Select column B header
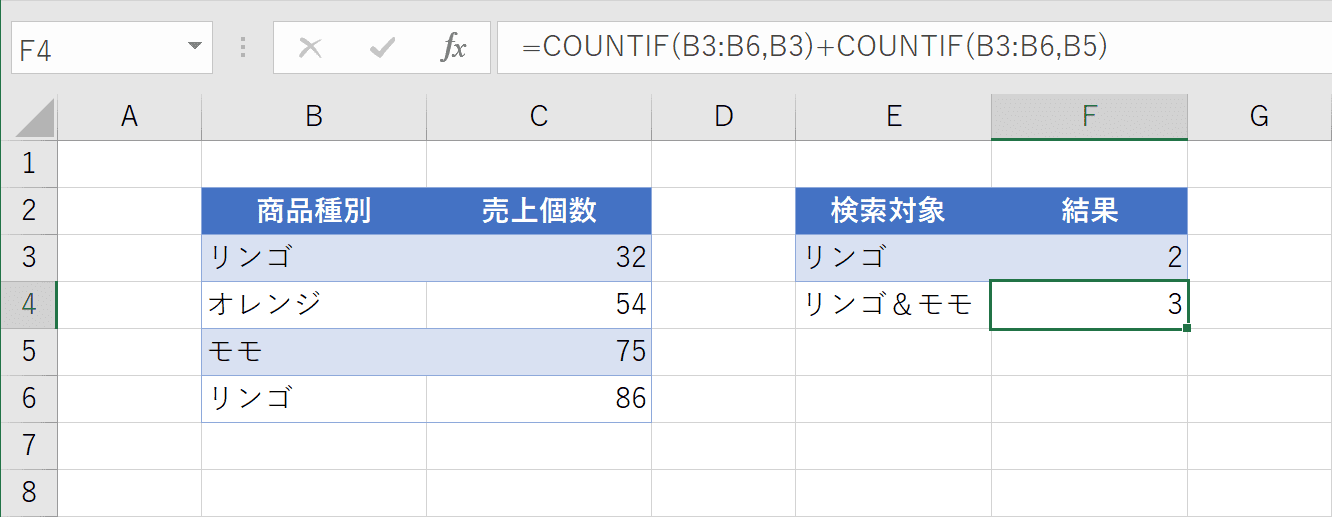 pyautogui.click(x=314, y=117)
